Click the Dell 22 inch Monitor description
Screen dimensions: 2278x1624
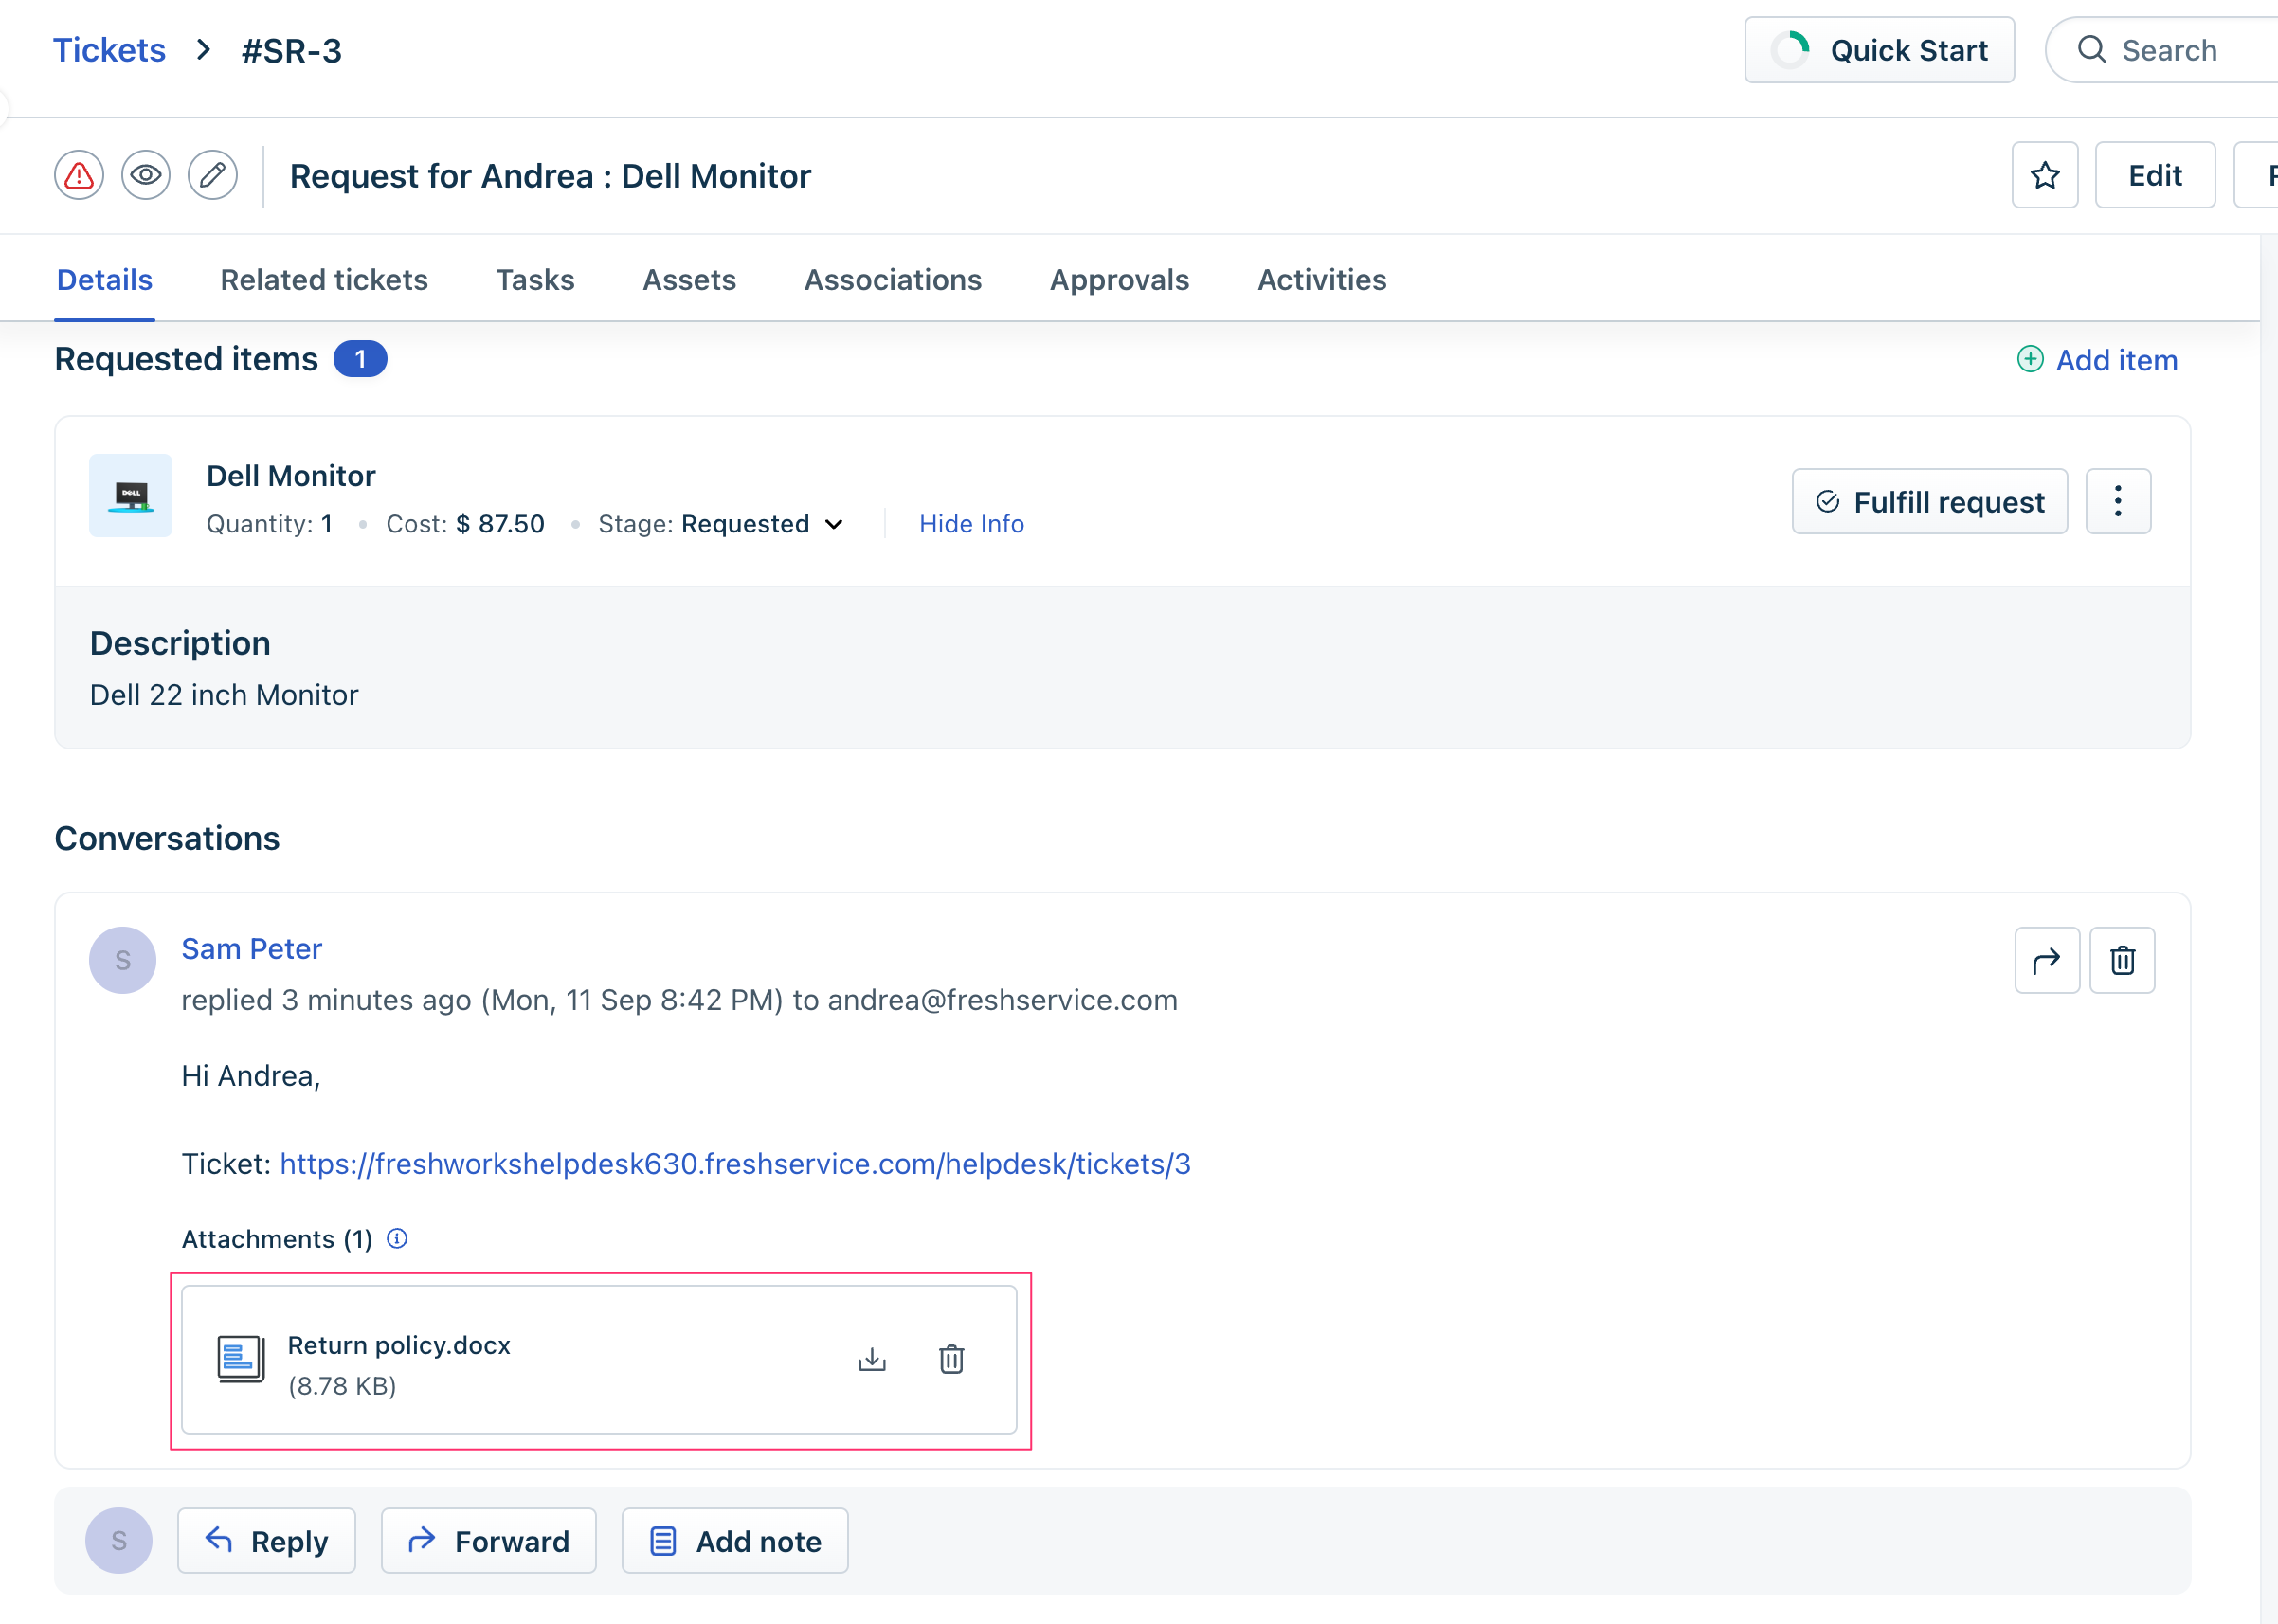224,695
